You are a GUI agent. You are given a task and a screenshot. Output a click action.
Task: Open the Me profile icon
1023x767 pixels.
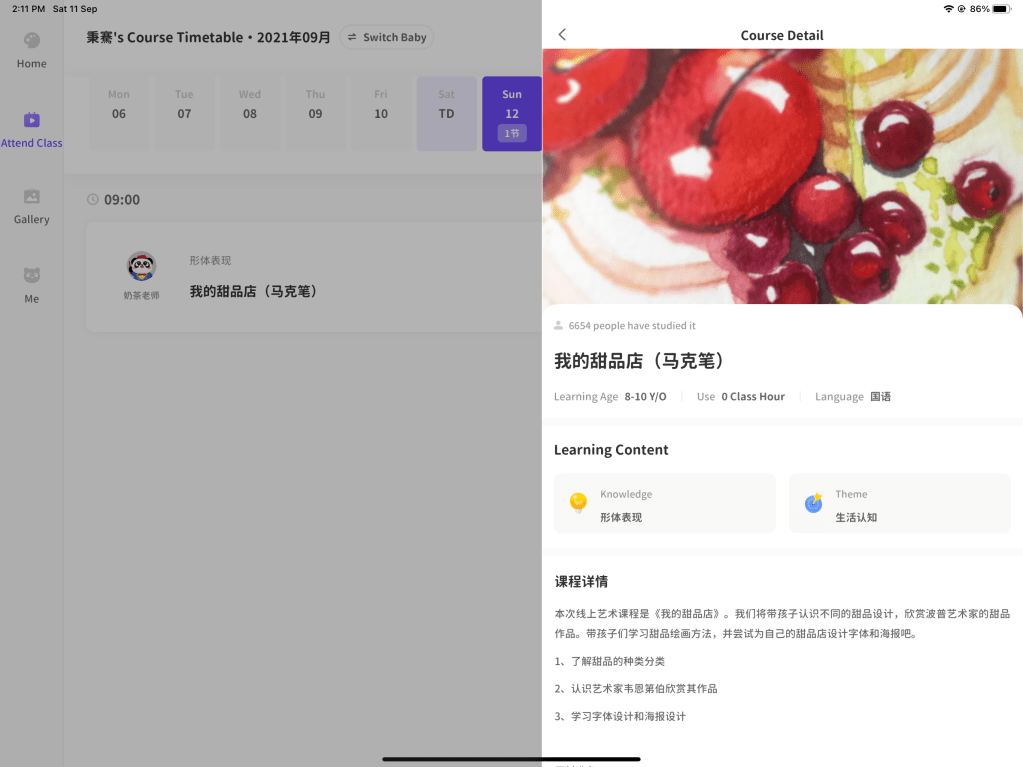[32, 276]
